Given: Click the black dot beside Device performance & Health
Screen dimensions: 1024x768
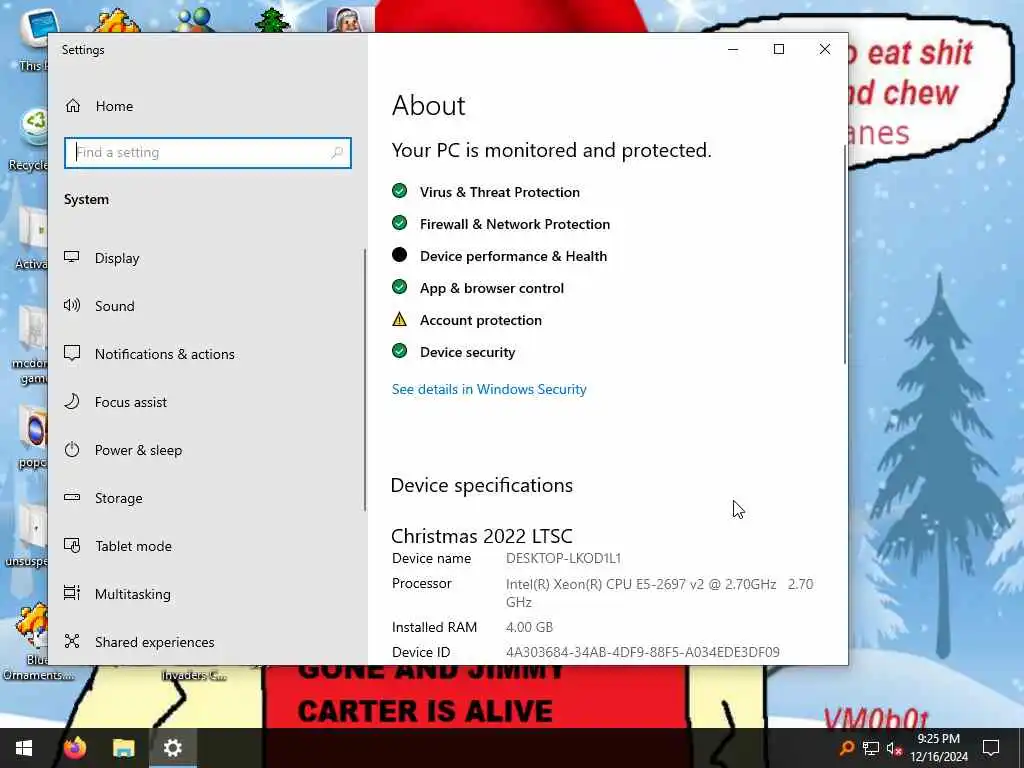Looking at the screenshot, I should [x=399, y=255].
